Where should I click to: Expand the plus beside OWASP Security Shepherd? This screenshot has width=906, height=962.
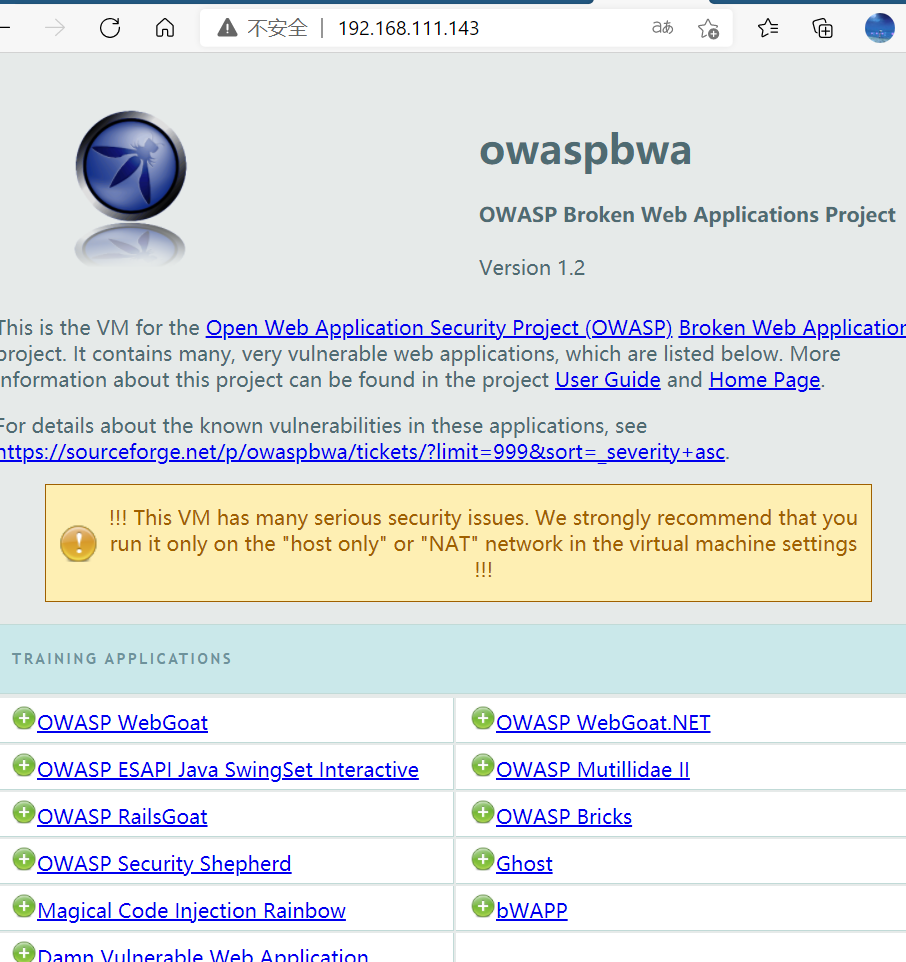point(24,860)
